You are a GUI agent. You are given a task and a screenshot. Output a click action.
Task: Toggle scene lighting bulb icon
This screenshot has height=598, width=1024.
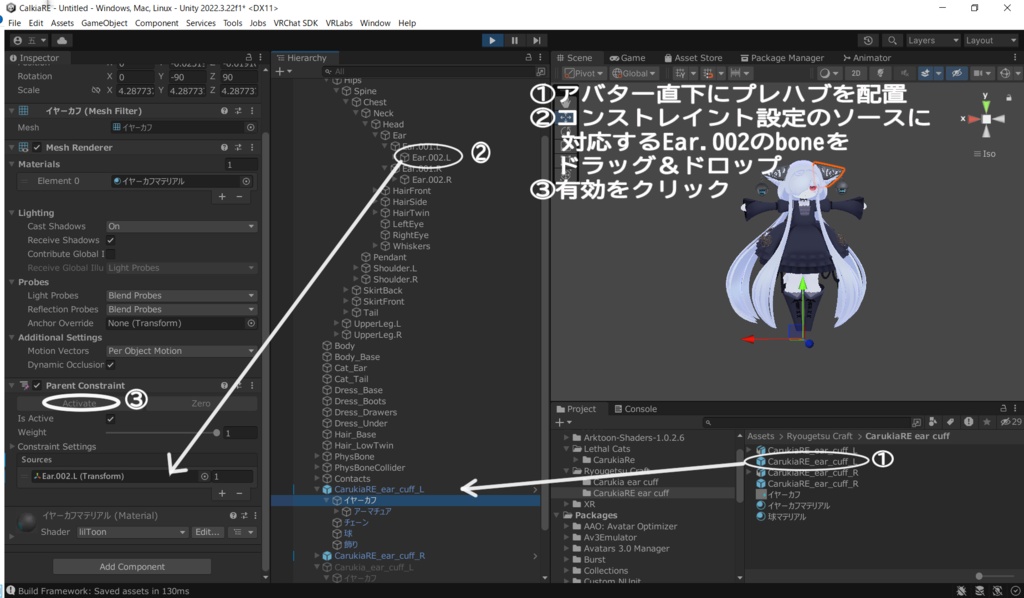[x=880, y=73]
